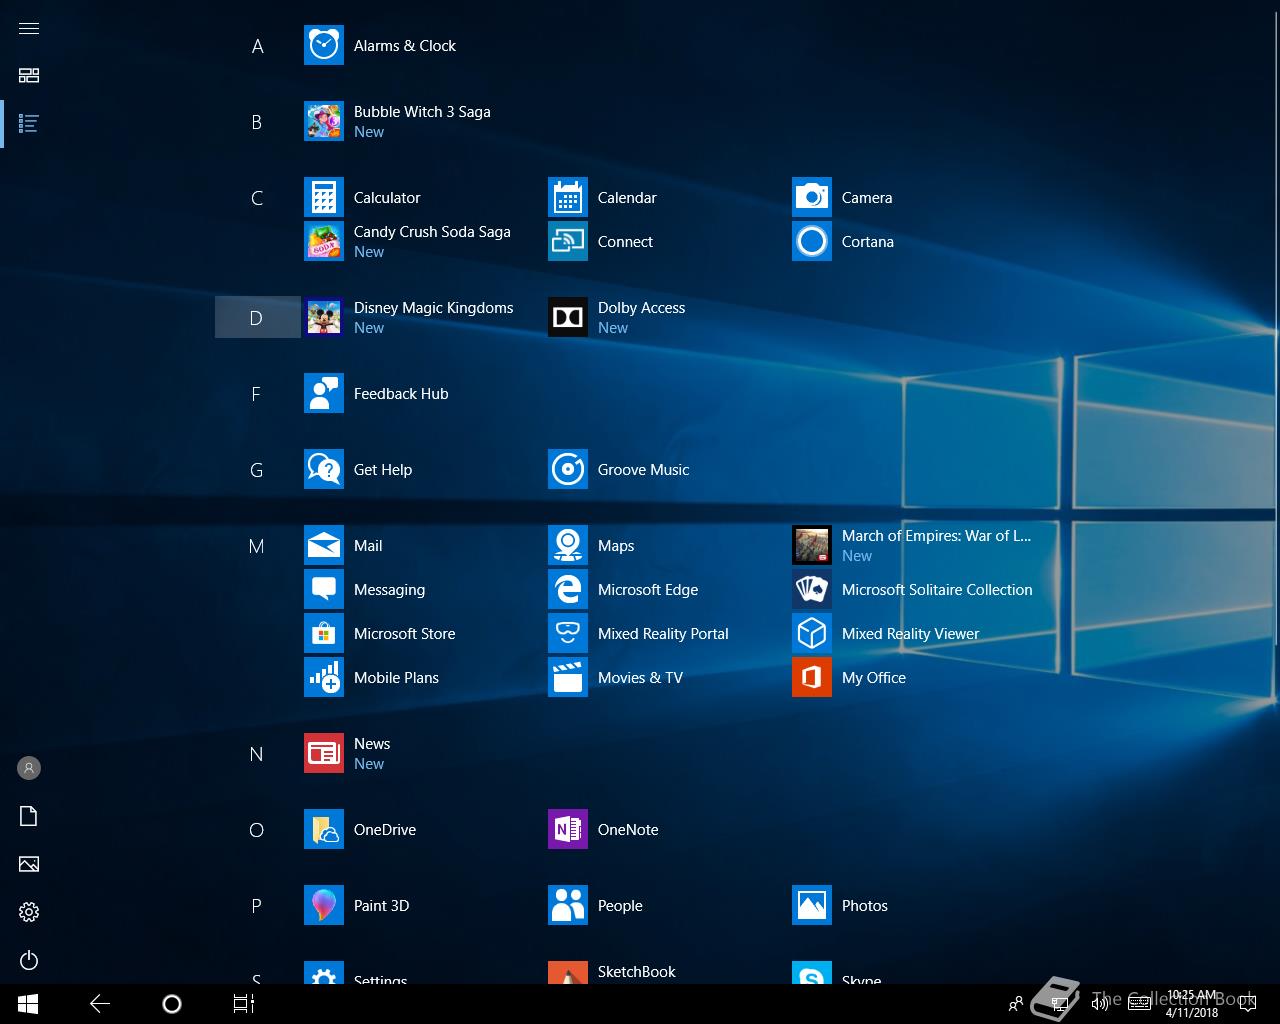The width and height of the screenshot is (1280, 1024).
Task: Select the P letter header
Action: (257, 906)
